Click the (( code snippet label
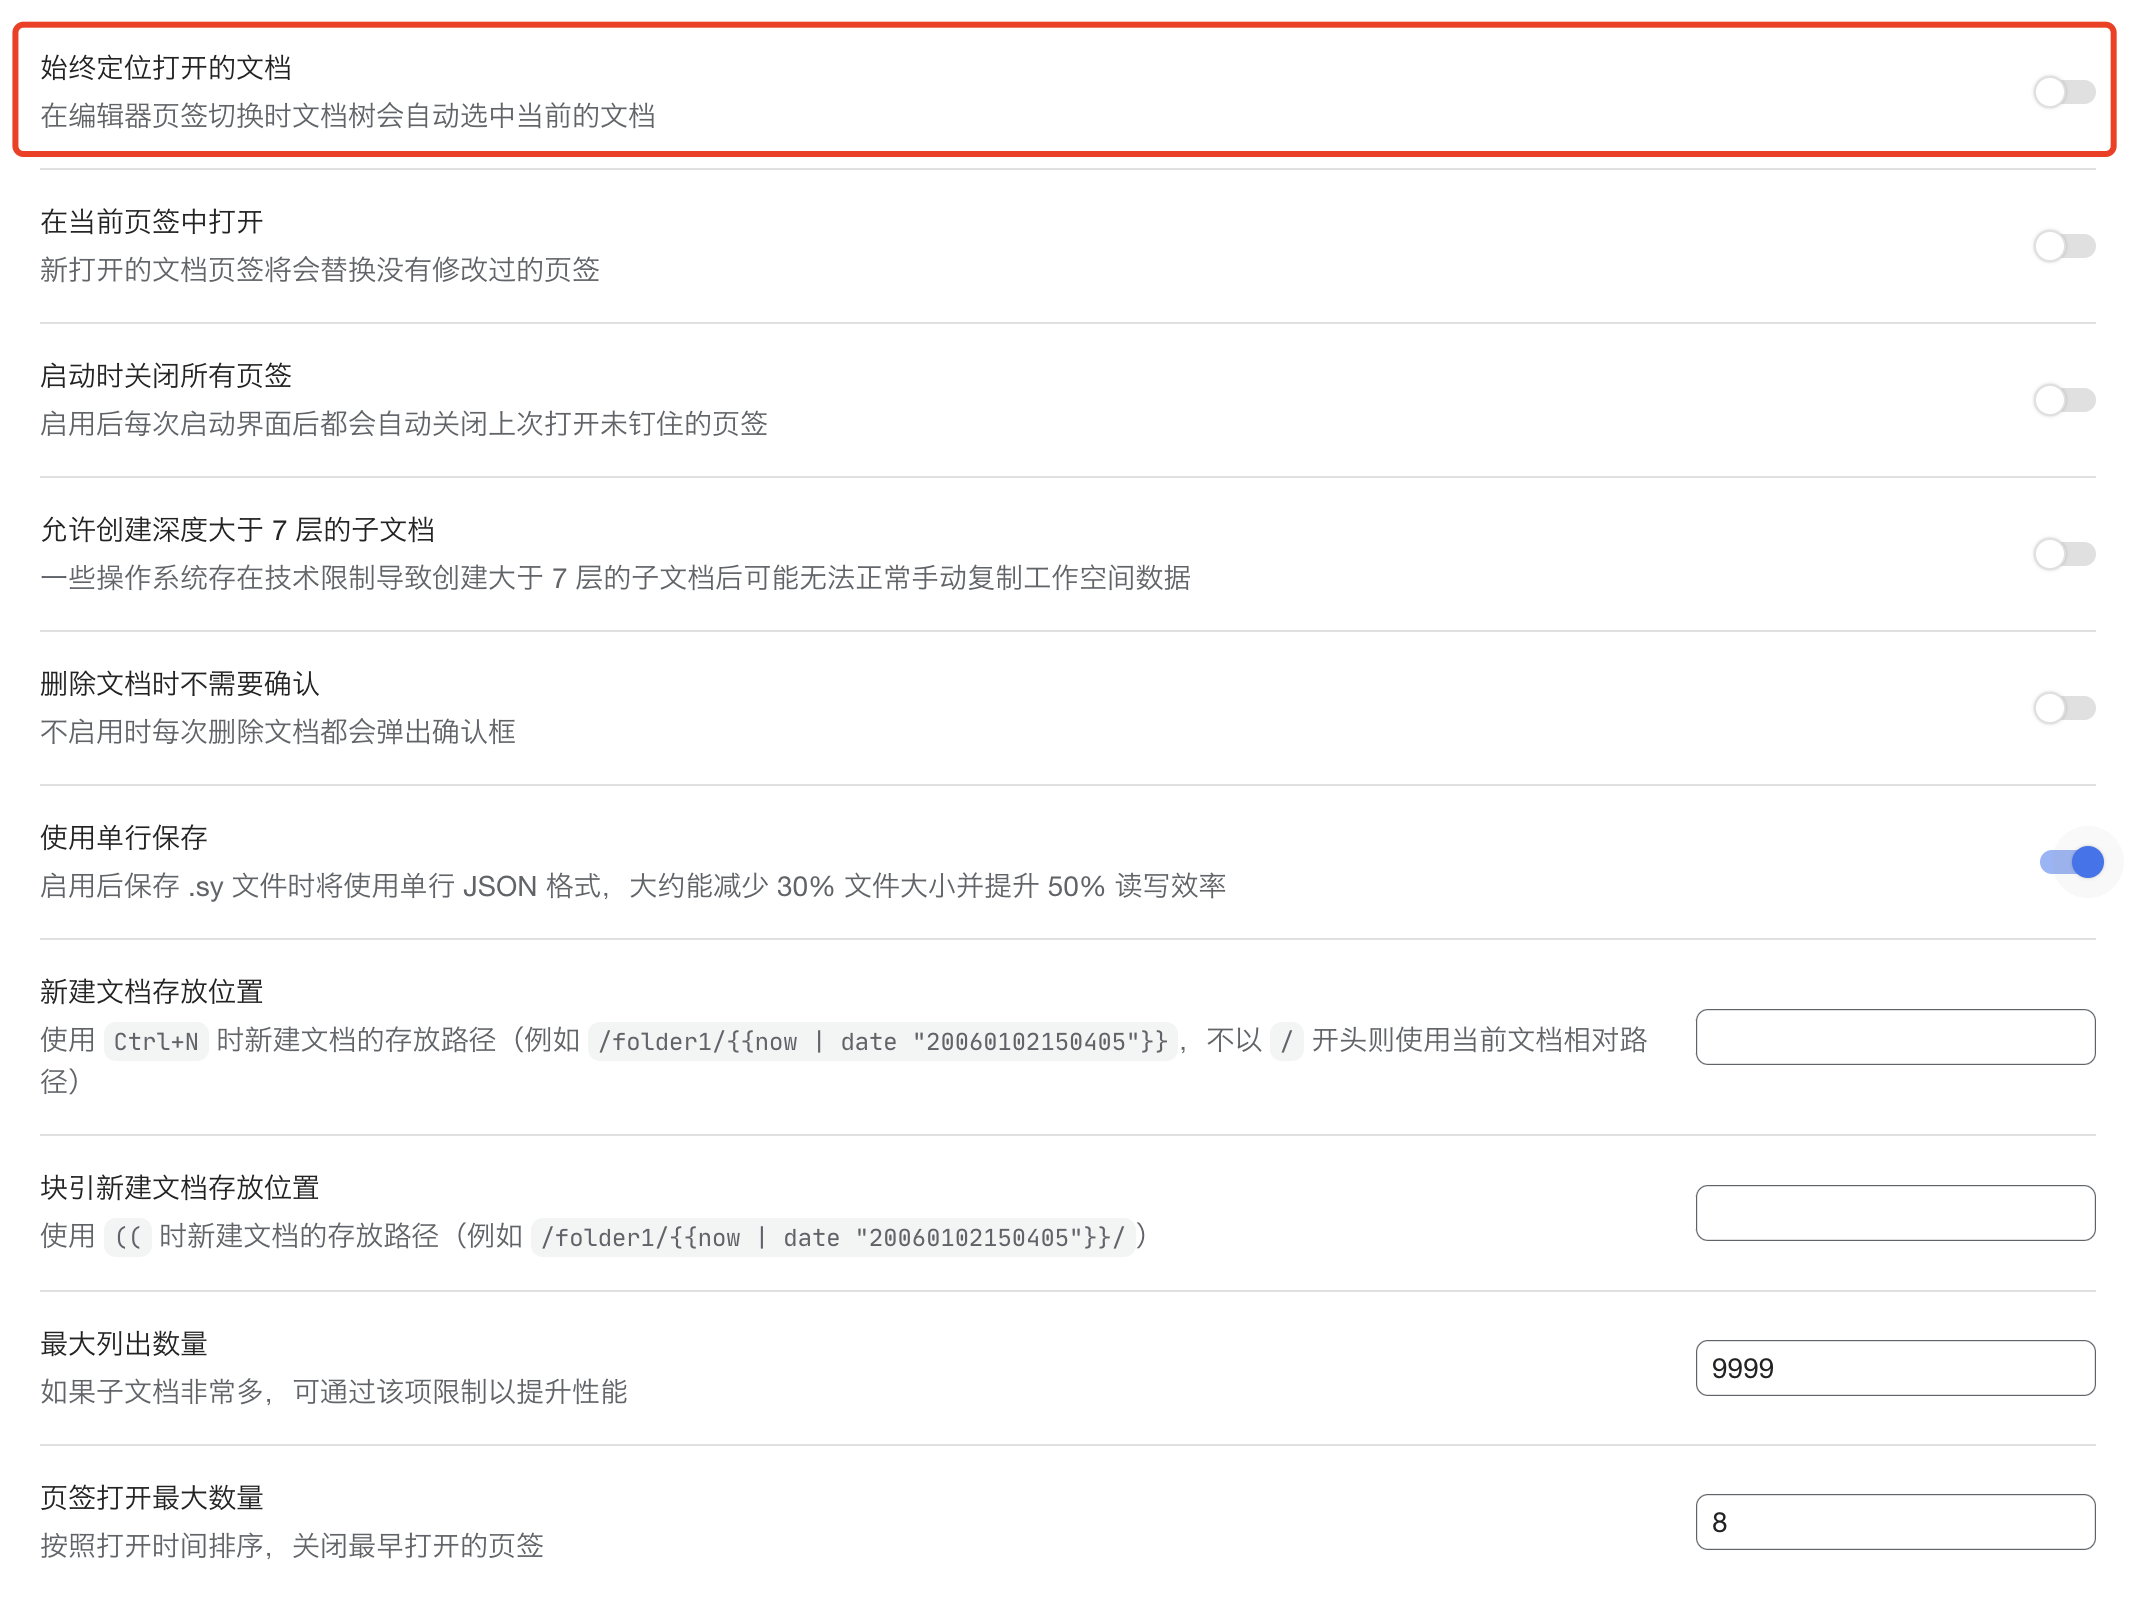 (128, 1238)
